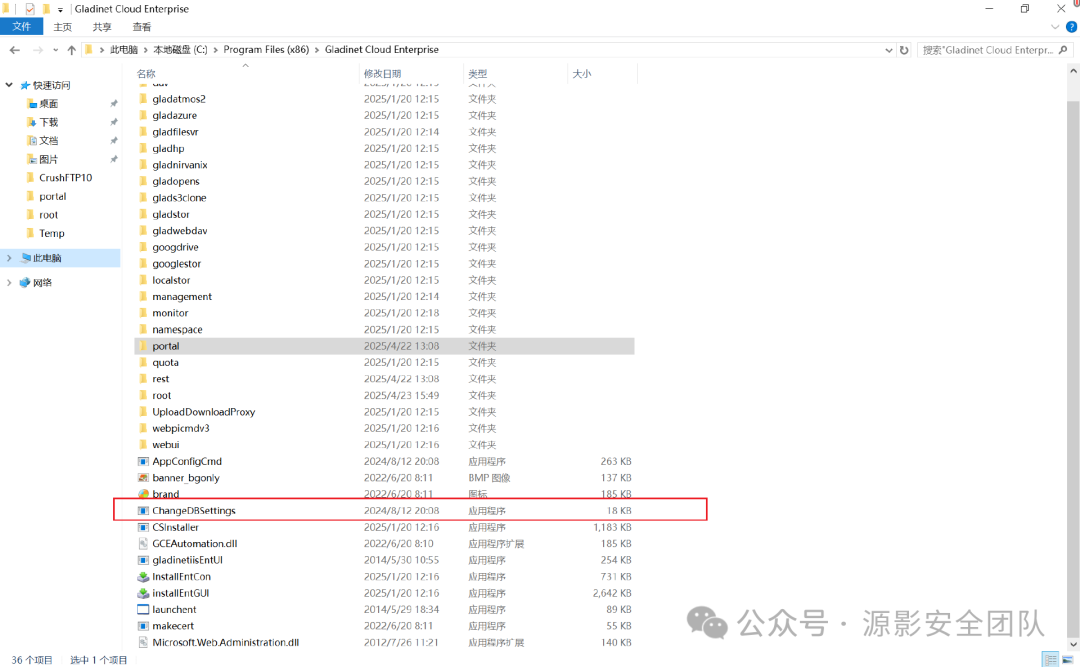The width and height of the screenshot is (1080, 667).
Task: Select the rest folder name
Action: [160, 379]
